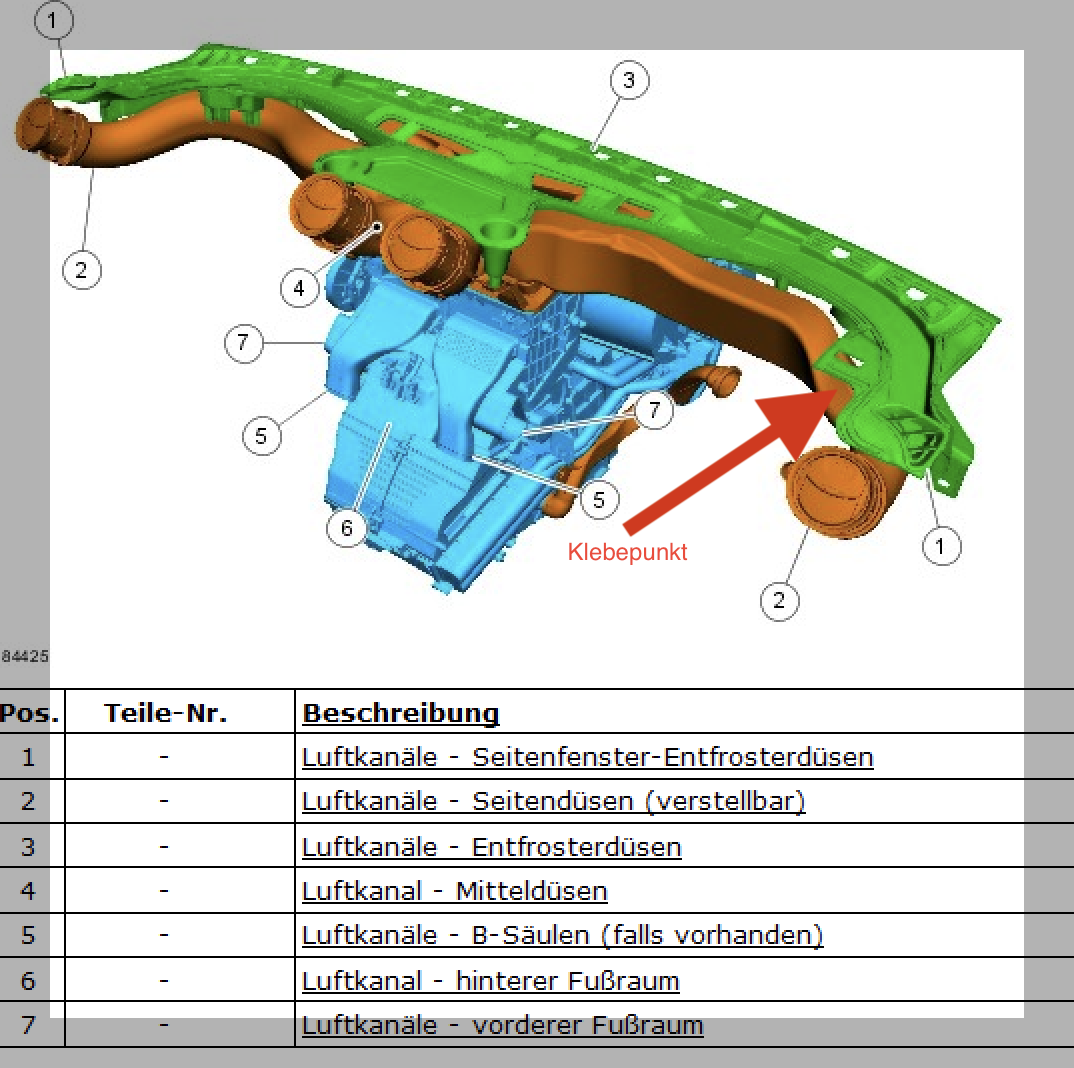
Task: Click callout number 6 on the blue housing
Action: (347, 528)
